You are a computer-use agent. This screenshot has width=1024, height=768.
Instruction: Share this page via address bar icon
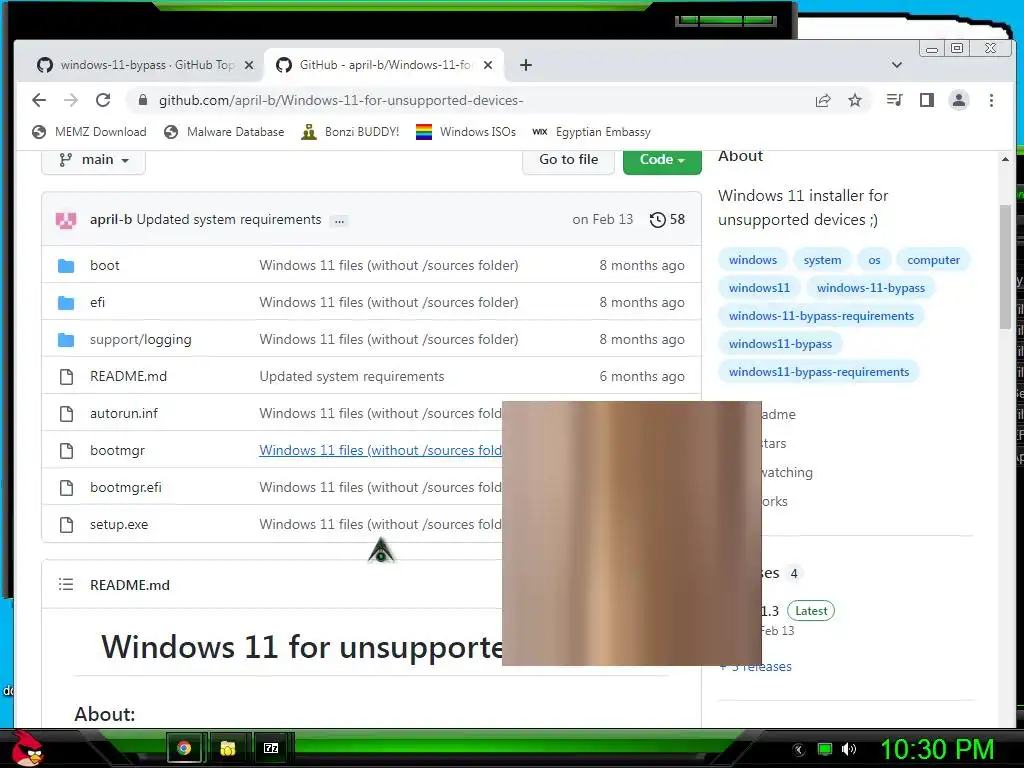[x=823, y=101]
